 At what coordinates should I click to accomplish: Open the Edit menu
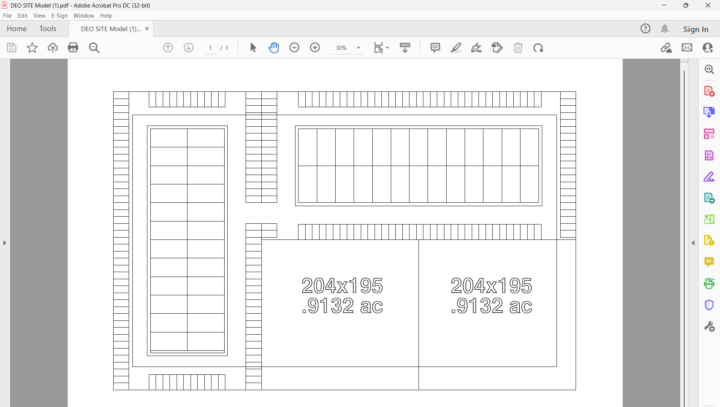[22, 16]
